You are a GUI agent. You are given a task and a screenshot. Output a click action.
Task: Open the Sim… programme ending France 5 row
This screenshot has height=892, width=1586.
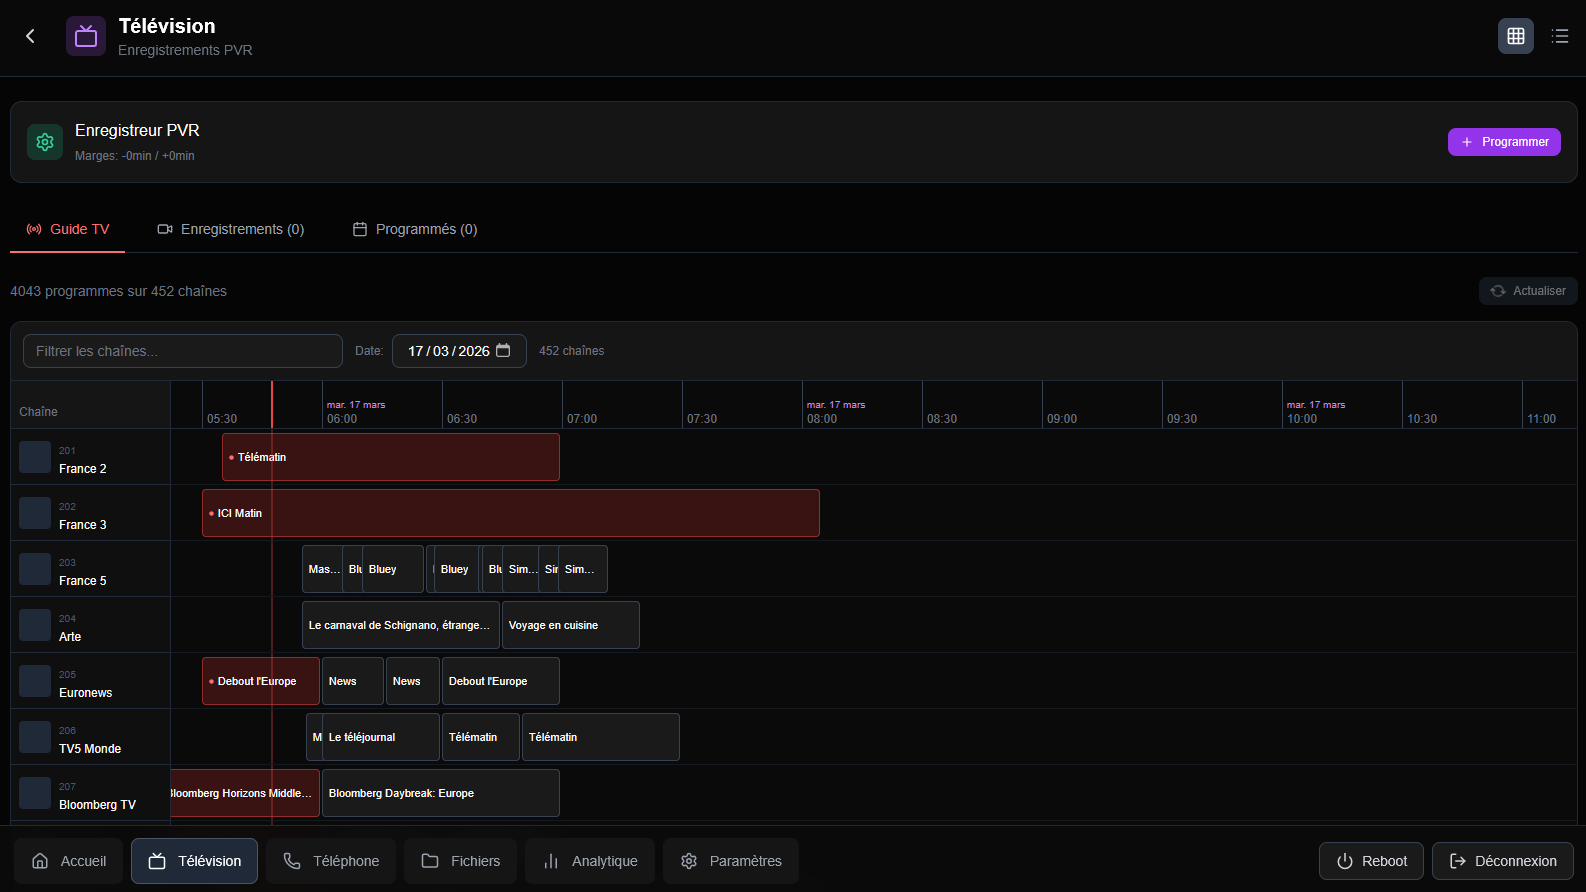click(x=583, y=569)
